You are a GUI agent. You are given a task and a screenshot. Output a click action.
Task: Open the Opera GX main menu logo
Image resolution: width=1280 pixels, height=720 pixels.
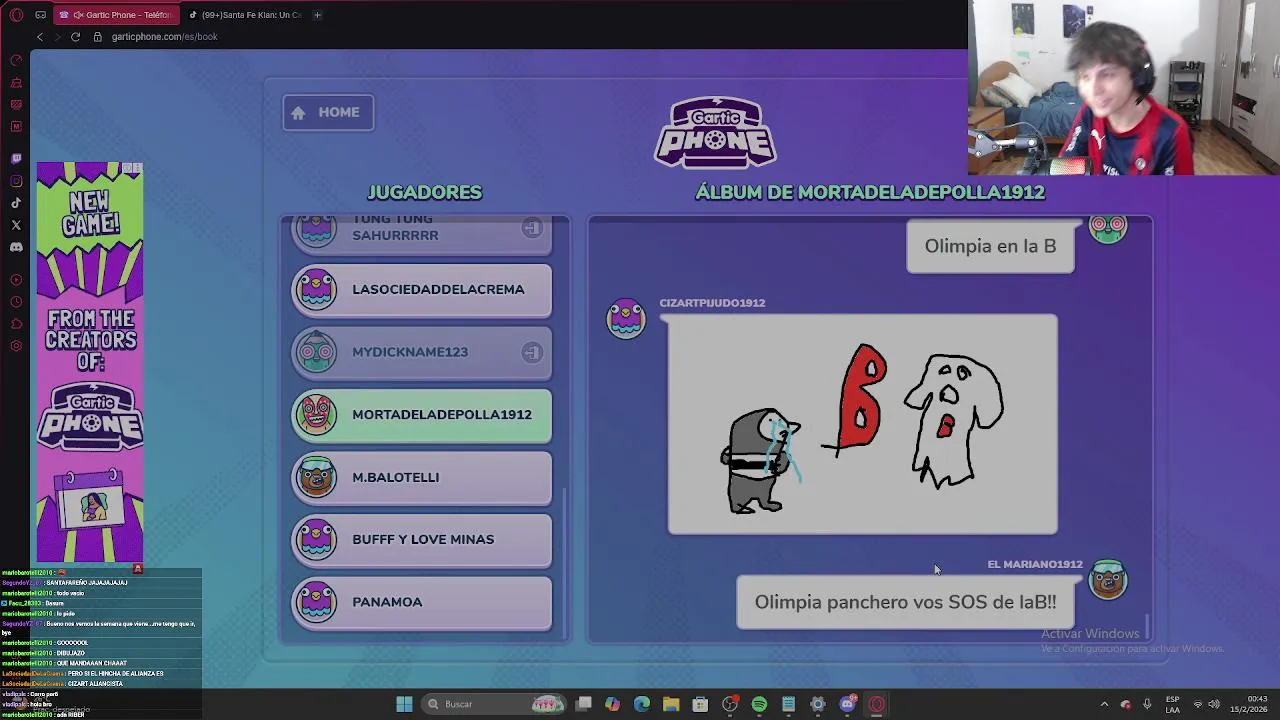tap(16, 15)
